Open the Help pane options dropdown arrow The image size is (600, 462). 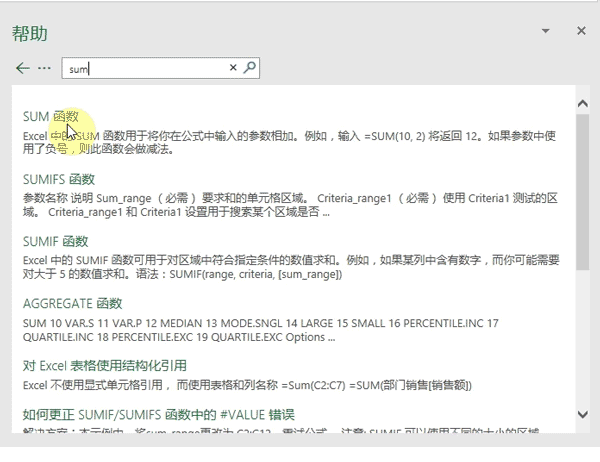(546, 31)
